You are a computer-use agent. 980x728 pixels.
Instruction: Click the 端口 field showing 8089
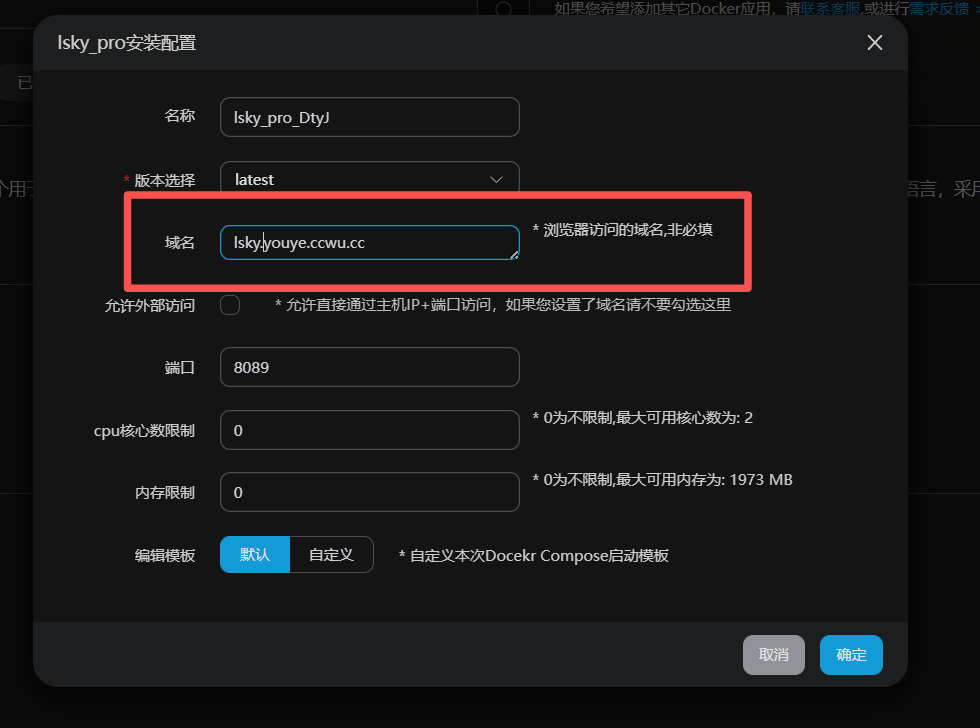point(369,367)
